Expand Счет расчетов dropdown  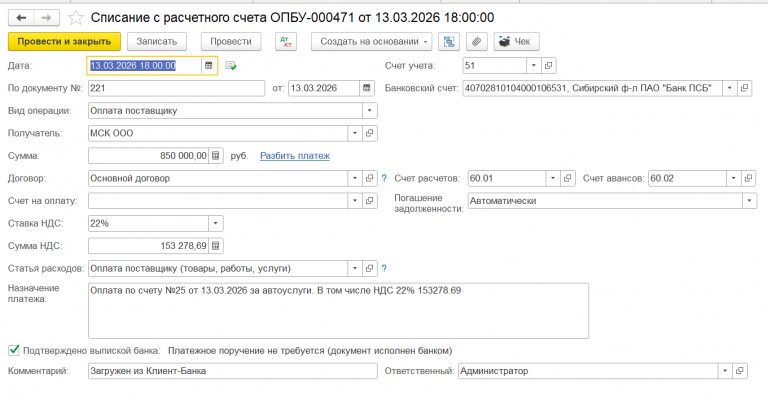click(x=553, y=178)
